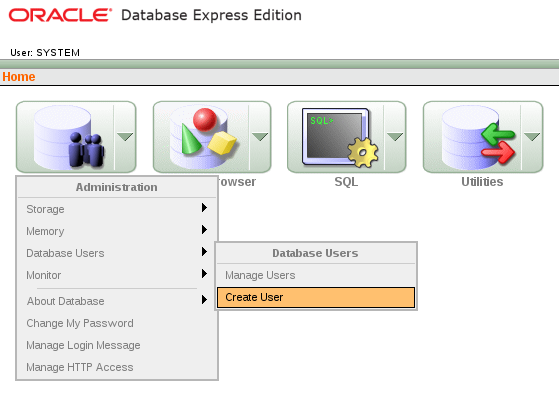Select Storage in Administration menu
559x393 pixels.
click(117, 209)
